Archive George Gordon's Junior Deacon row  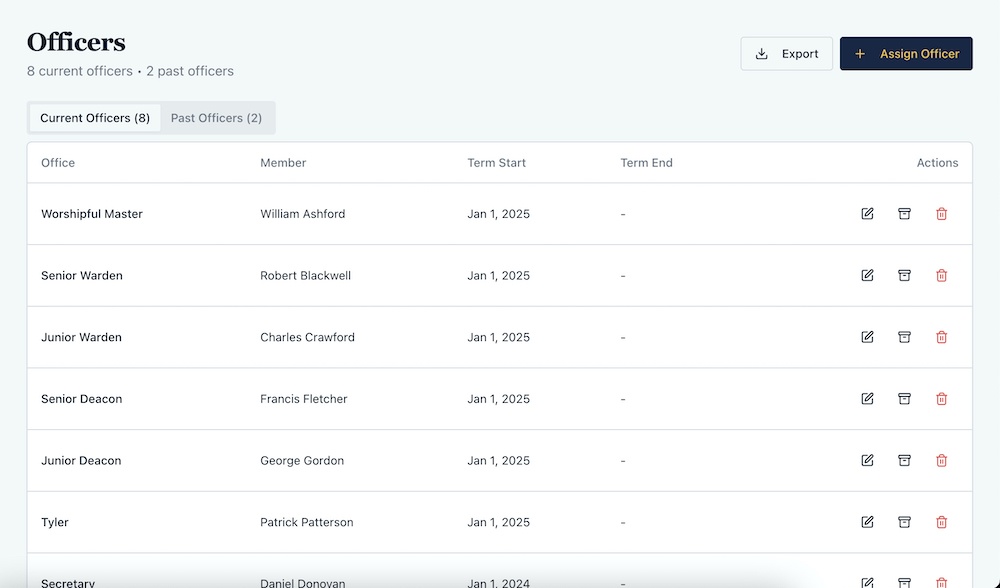(904, 461)
